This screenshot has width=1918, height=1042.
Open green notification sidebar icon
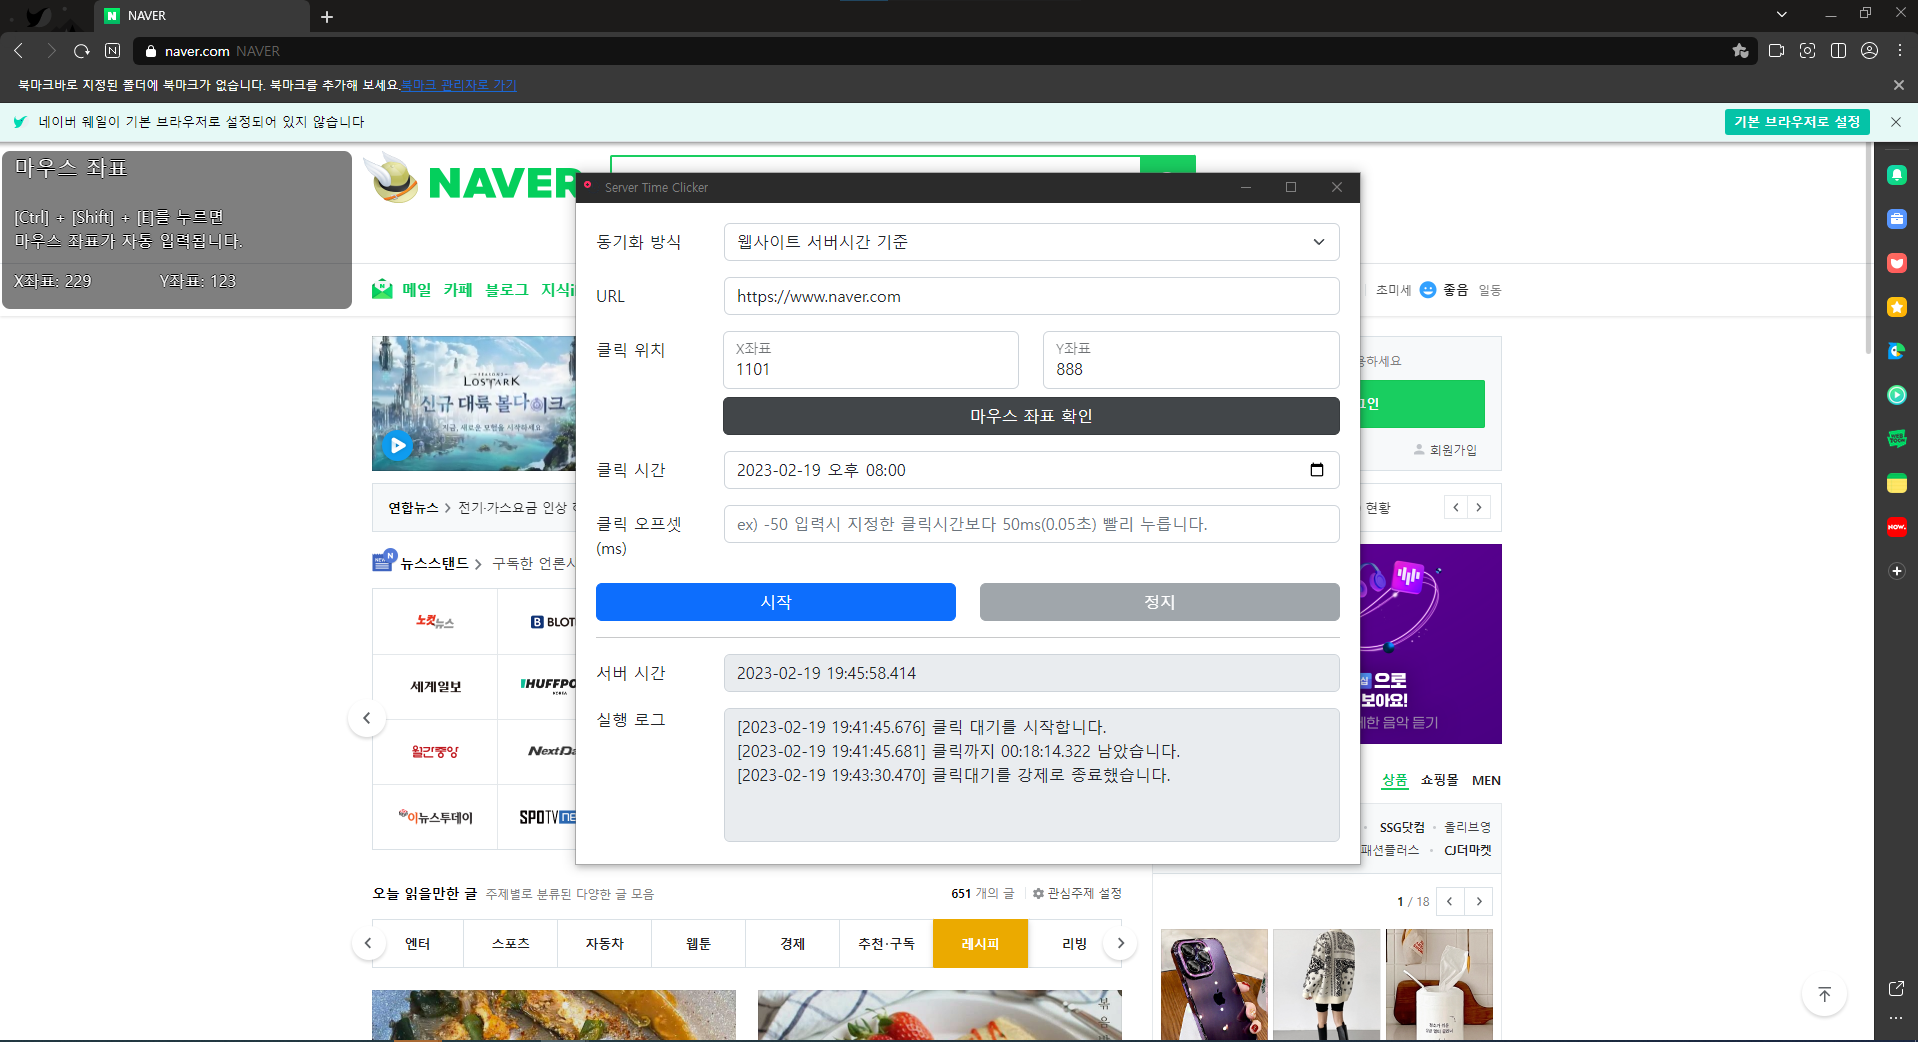(1897, 175)
